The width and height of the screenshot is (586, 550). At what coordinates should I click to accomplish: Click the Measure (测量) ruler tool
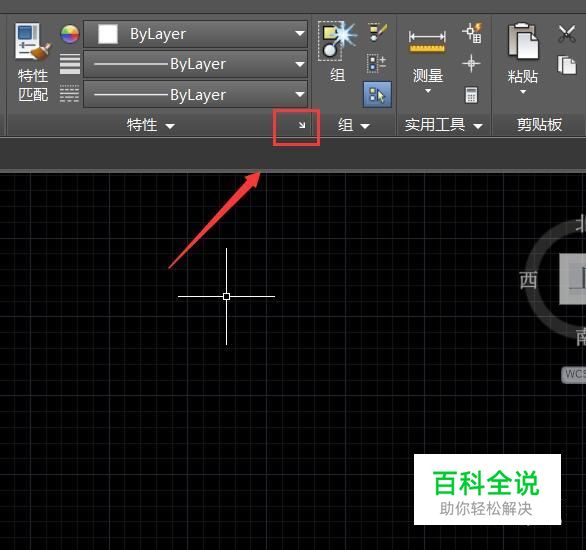click(428, 41)
